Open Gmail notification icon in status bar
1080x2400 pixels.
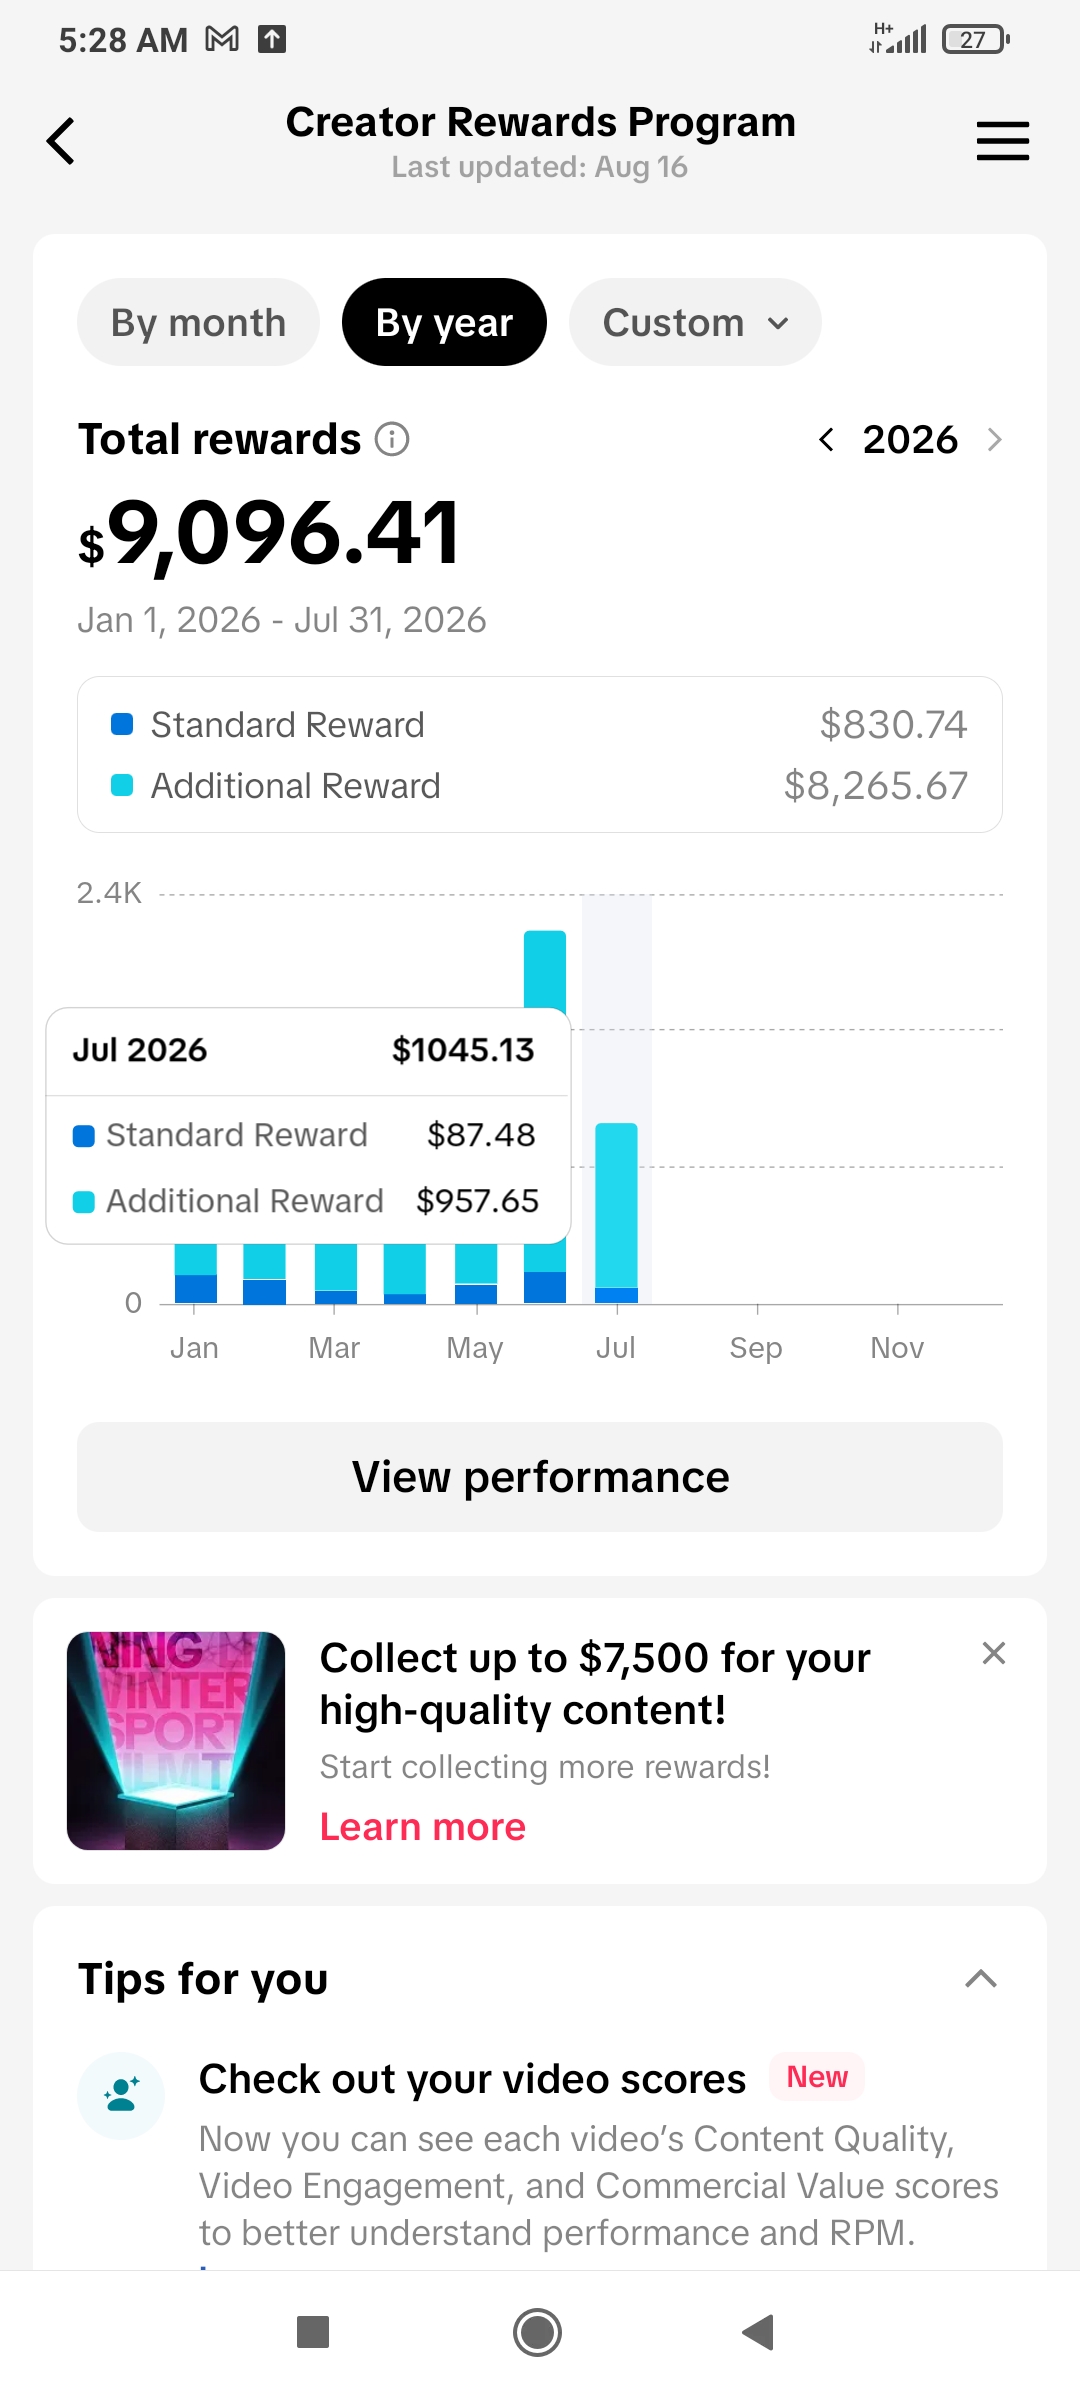[x=222, y=39]
